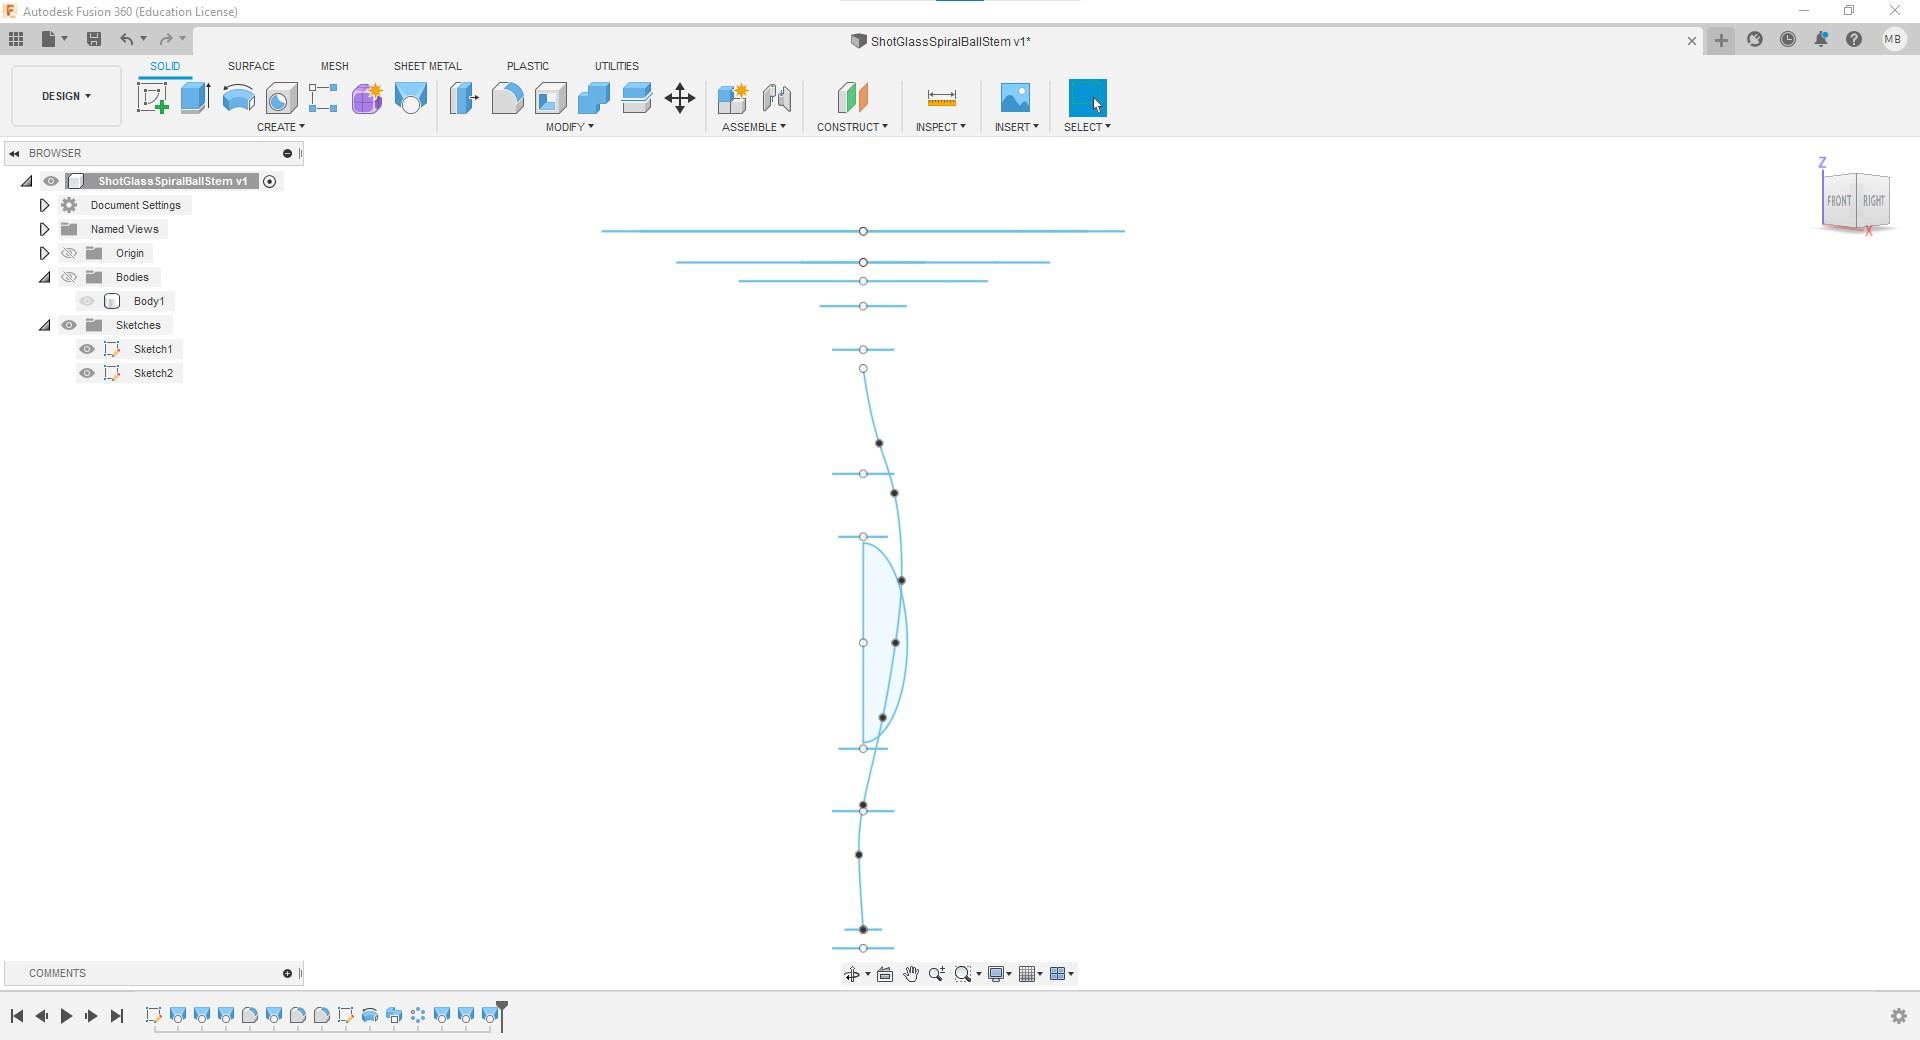Expand the Origin folder
1920x1040 pixels.
click(44, 253)
